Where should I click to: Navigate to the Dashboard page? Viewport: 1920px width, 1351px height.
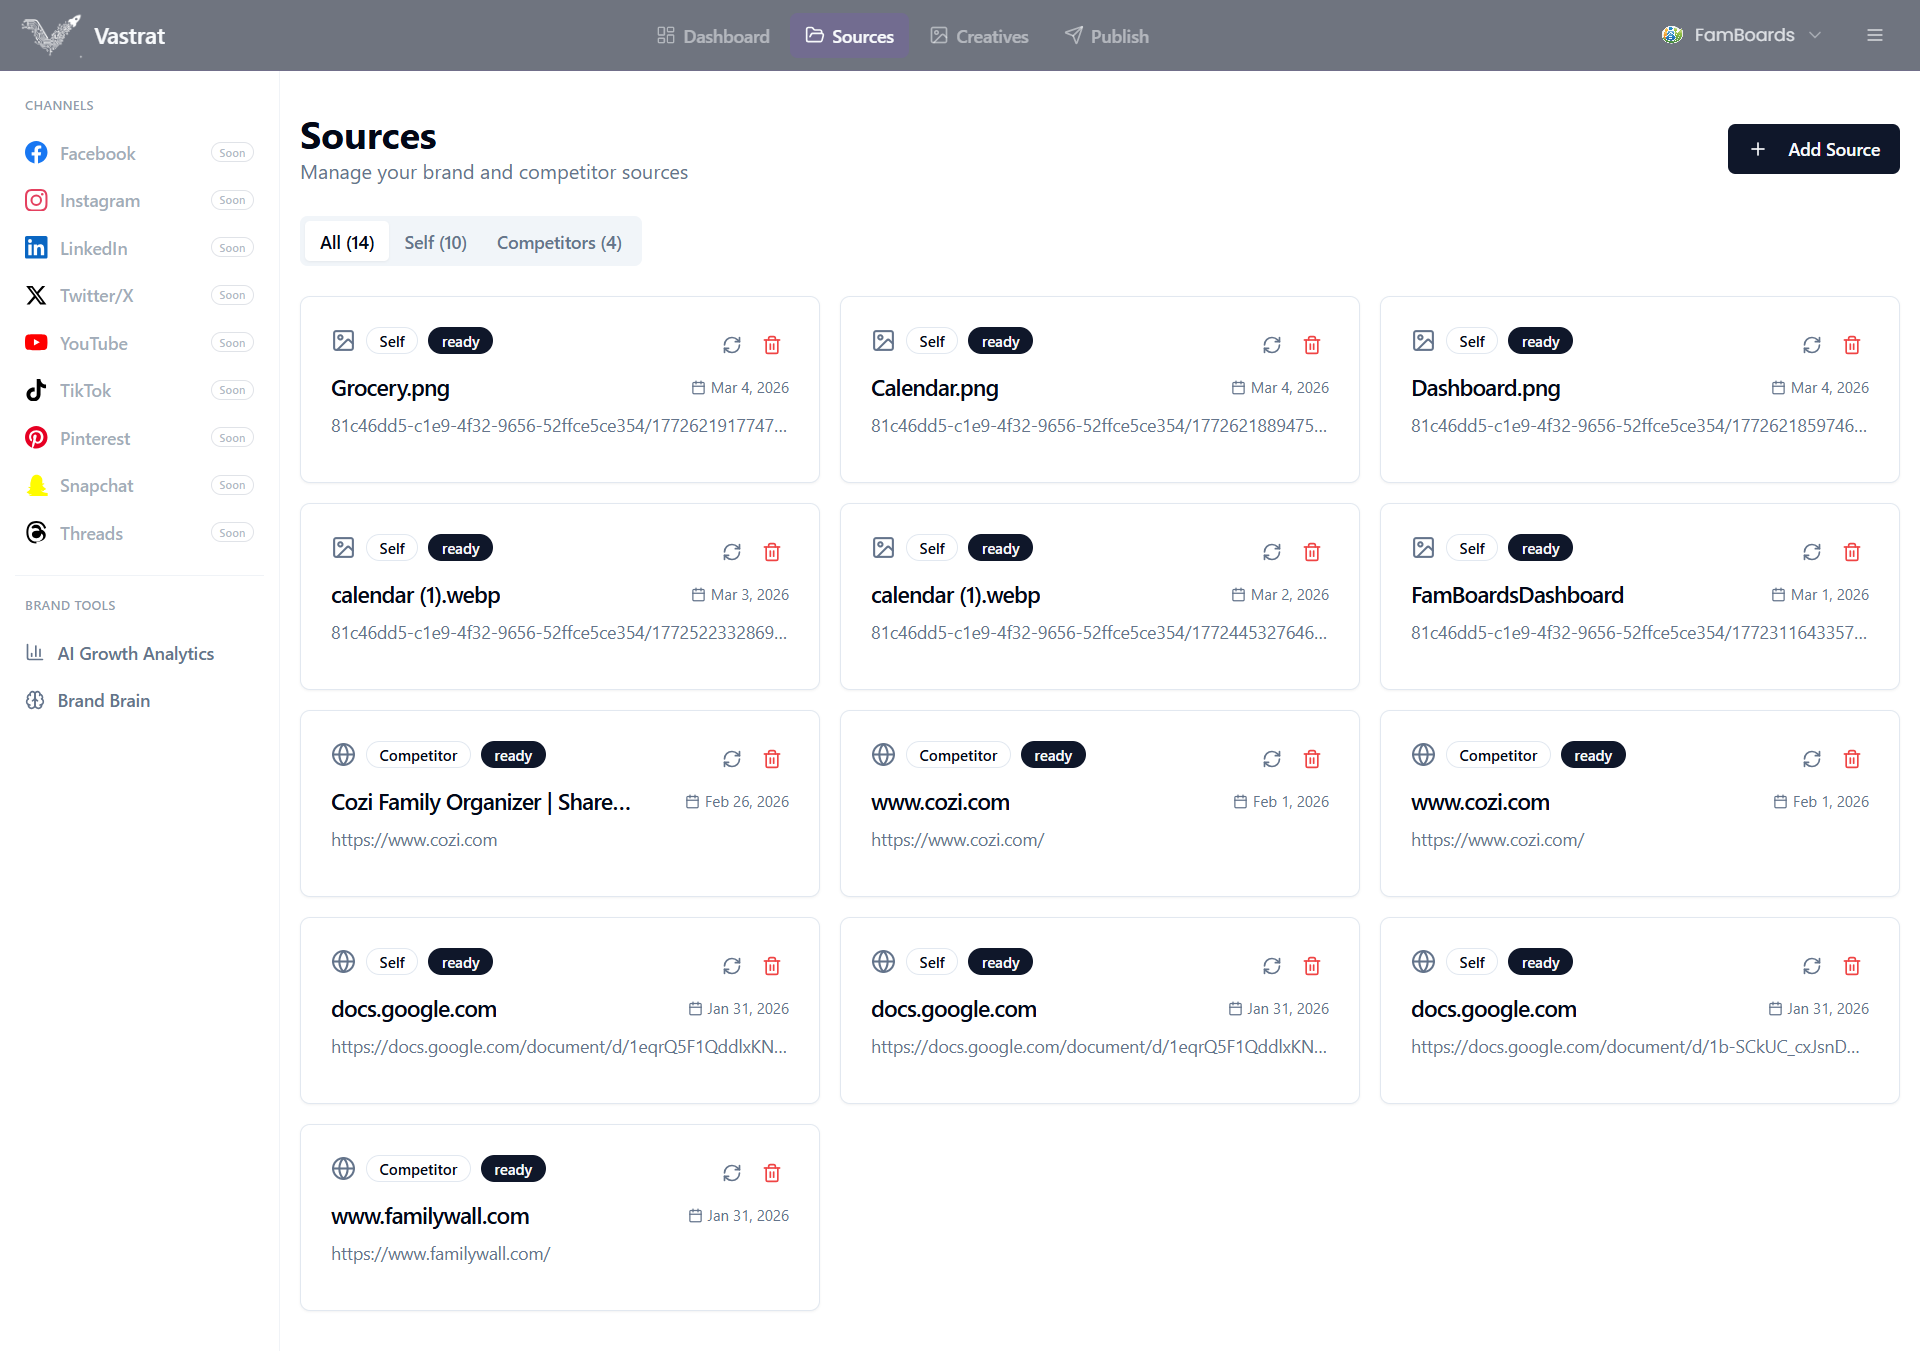pos(713,36)
